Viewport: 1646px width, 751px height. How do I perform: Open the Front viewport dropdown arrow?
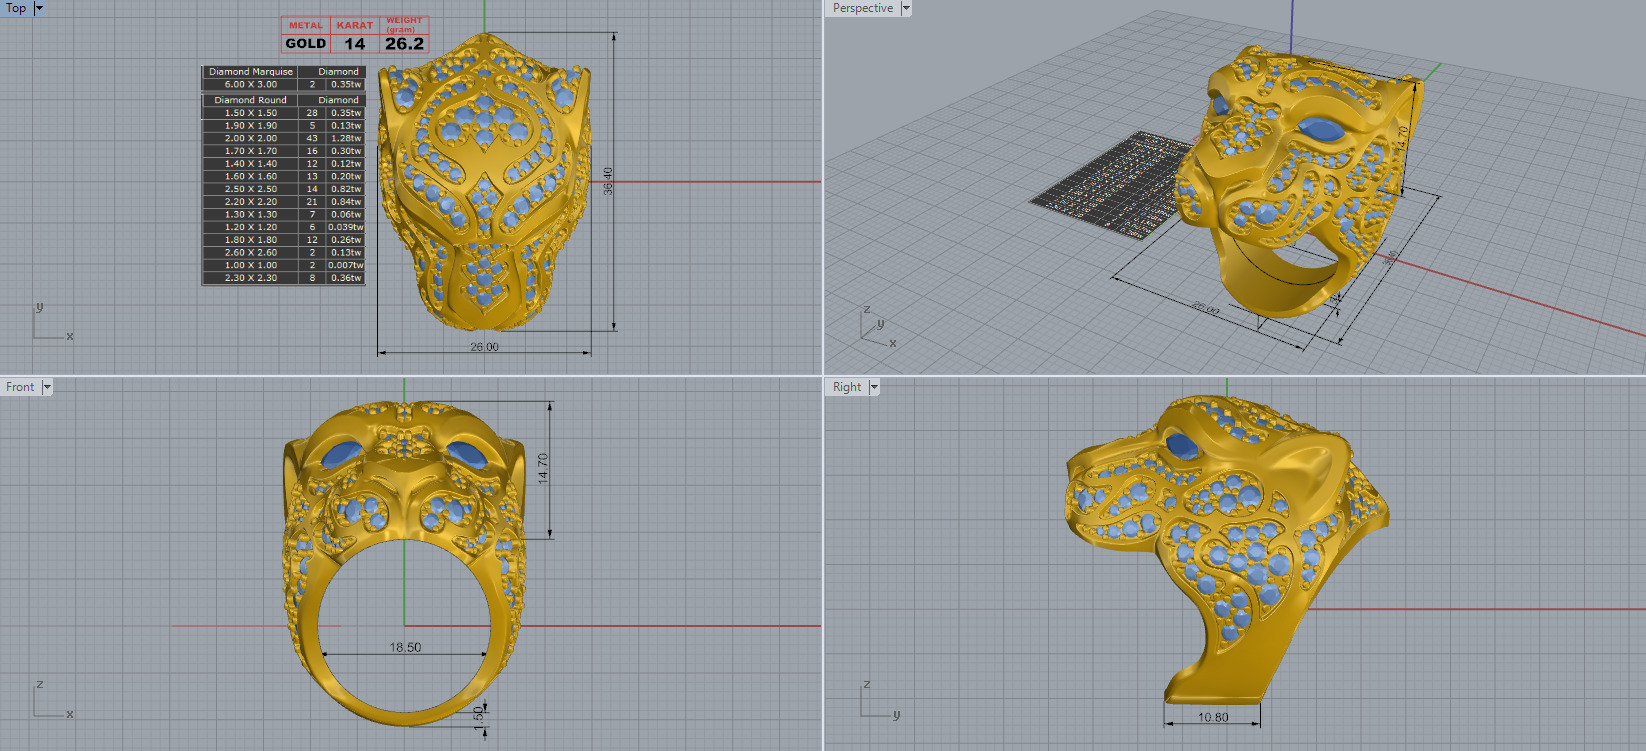(x=47, y=387)
